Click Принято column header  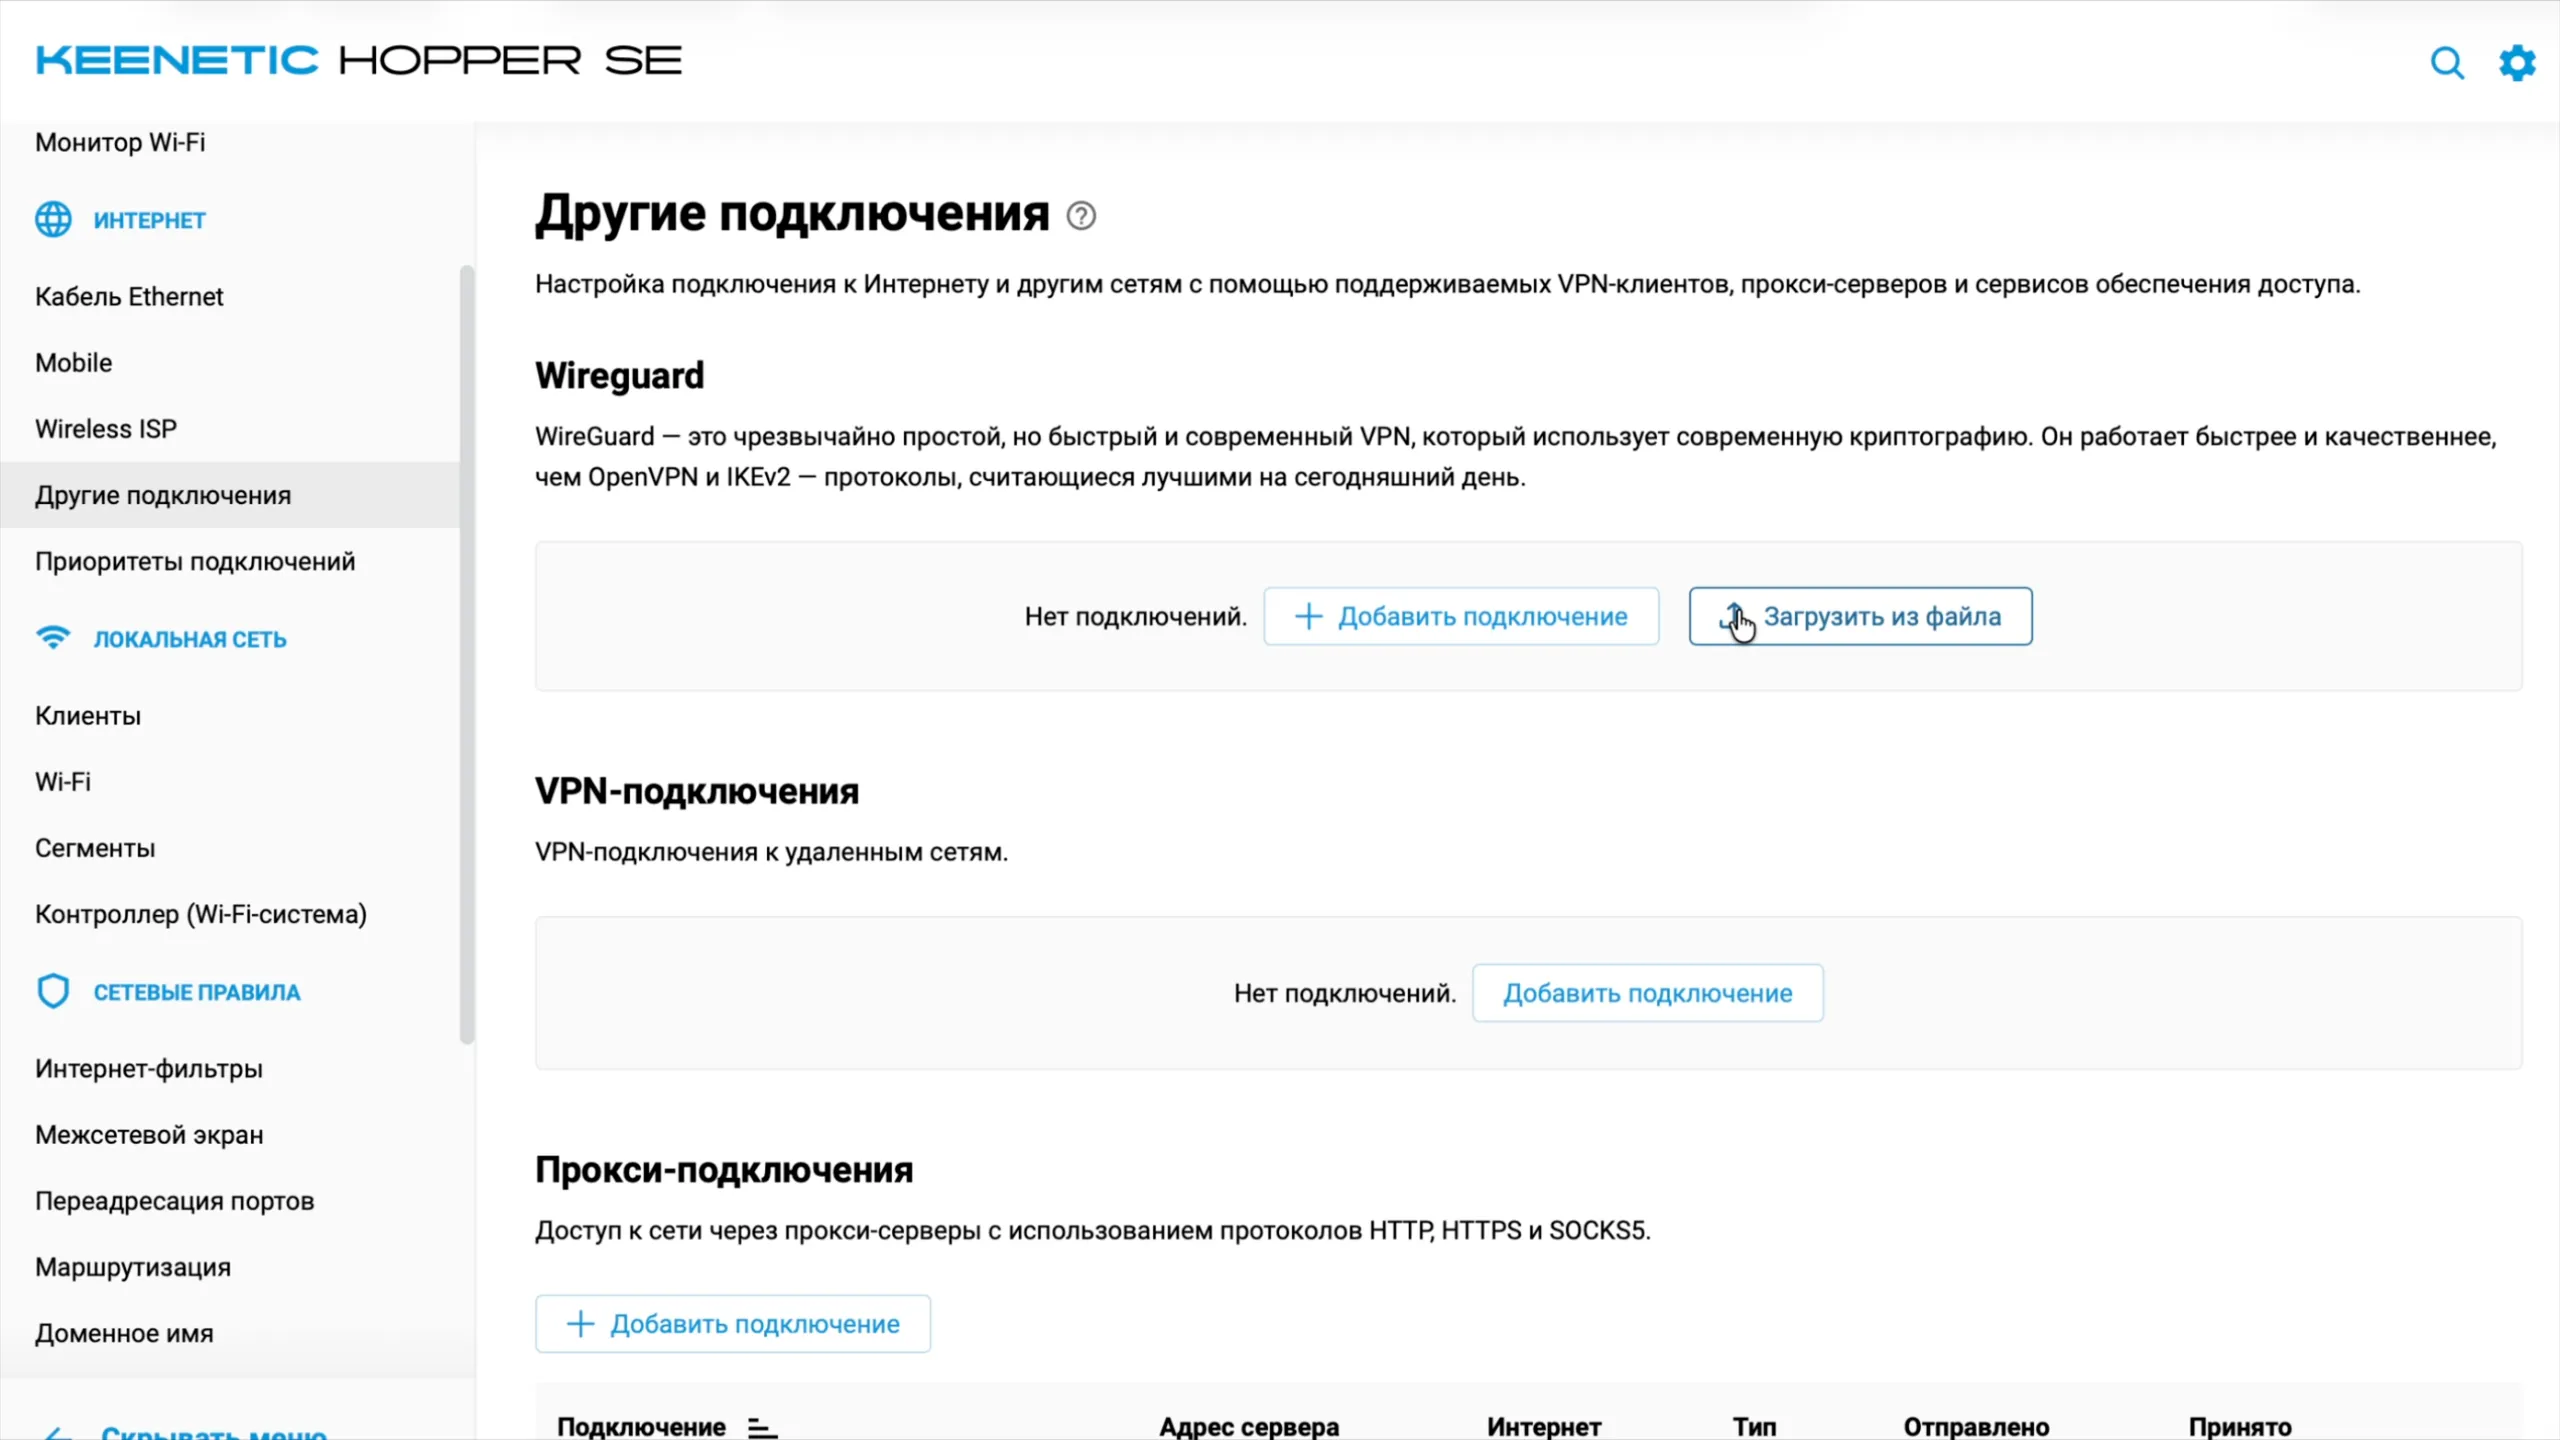tap(2240, 1427)
